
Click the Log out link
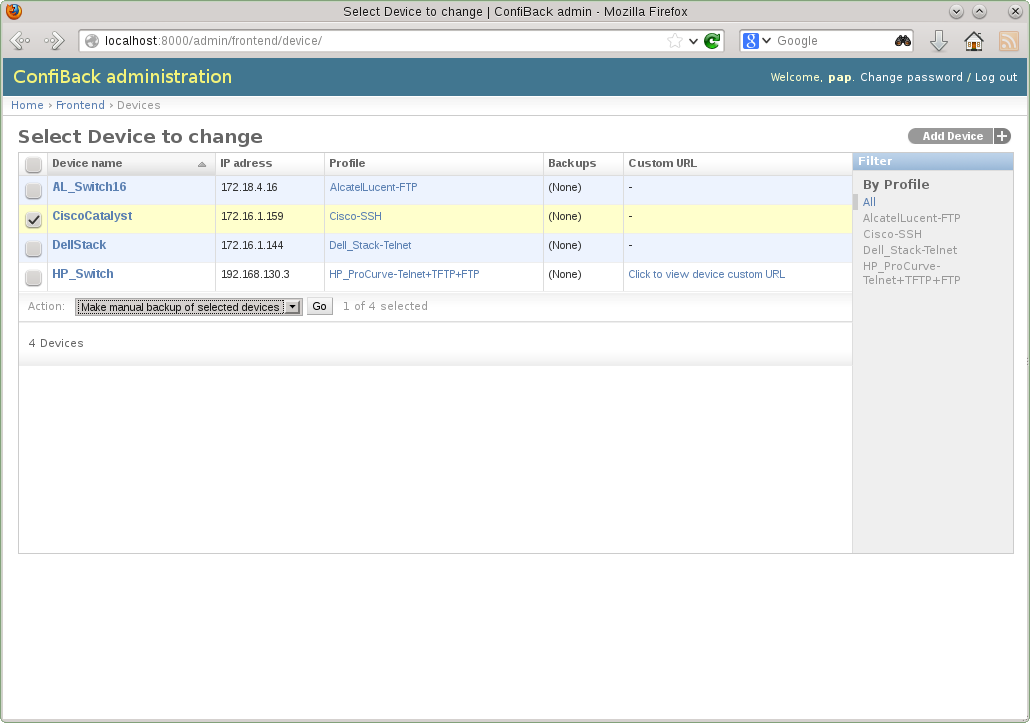[995, 77]
